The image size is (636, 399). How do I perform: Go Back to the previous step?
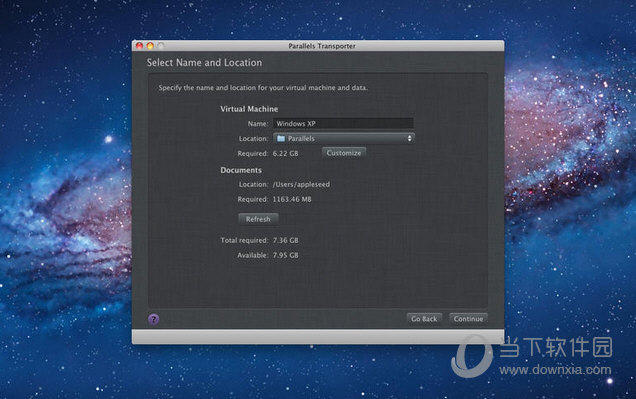click(x=424, y=319)
